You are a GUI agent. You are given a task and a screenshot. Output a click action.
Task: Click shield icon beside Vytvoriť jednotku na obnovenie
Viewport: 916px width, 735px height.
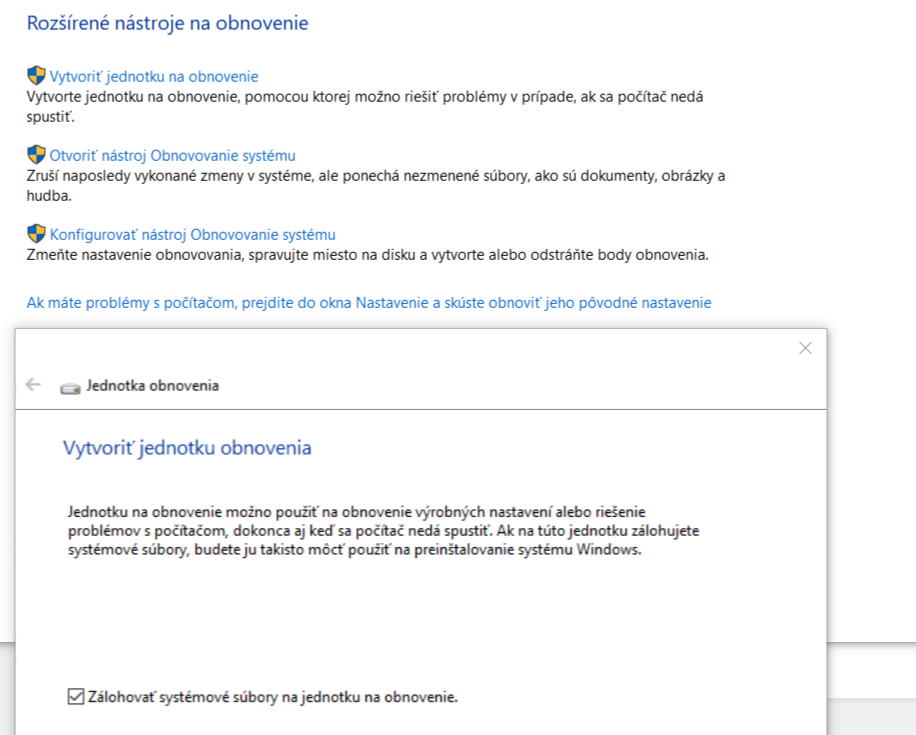[x=36, y=76]
